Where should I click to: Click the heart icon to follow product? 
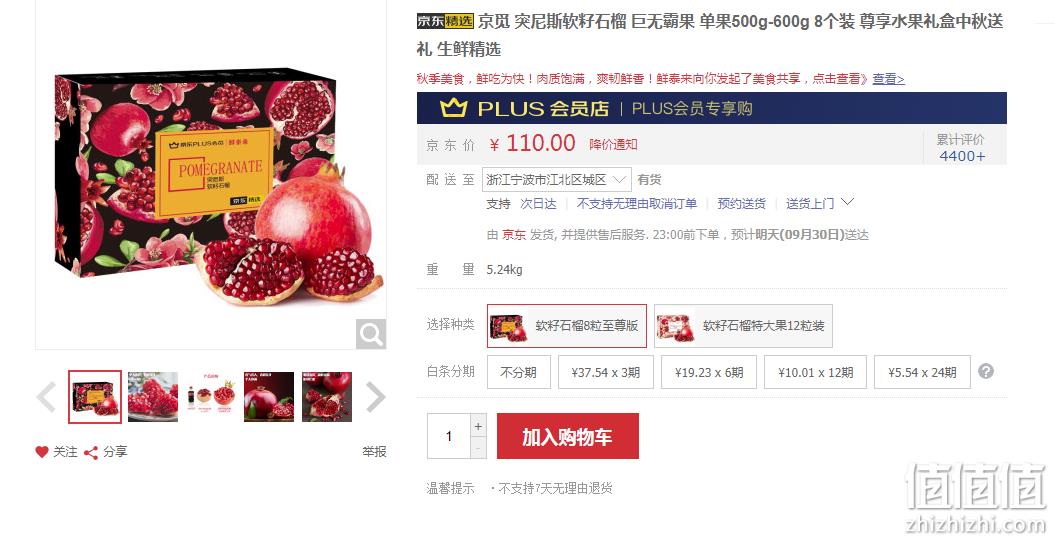42,452
